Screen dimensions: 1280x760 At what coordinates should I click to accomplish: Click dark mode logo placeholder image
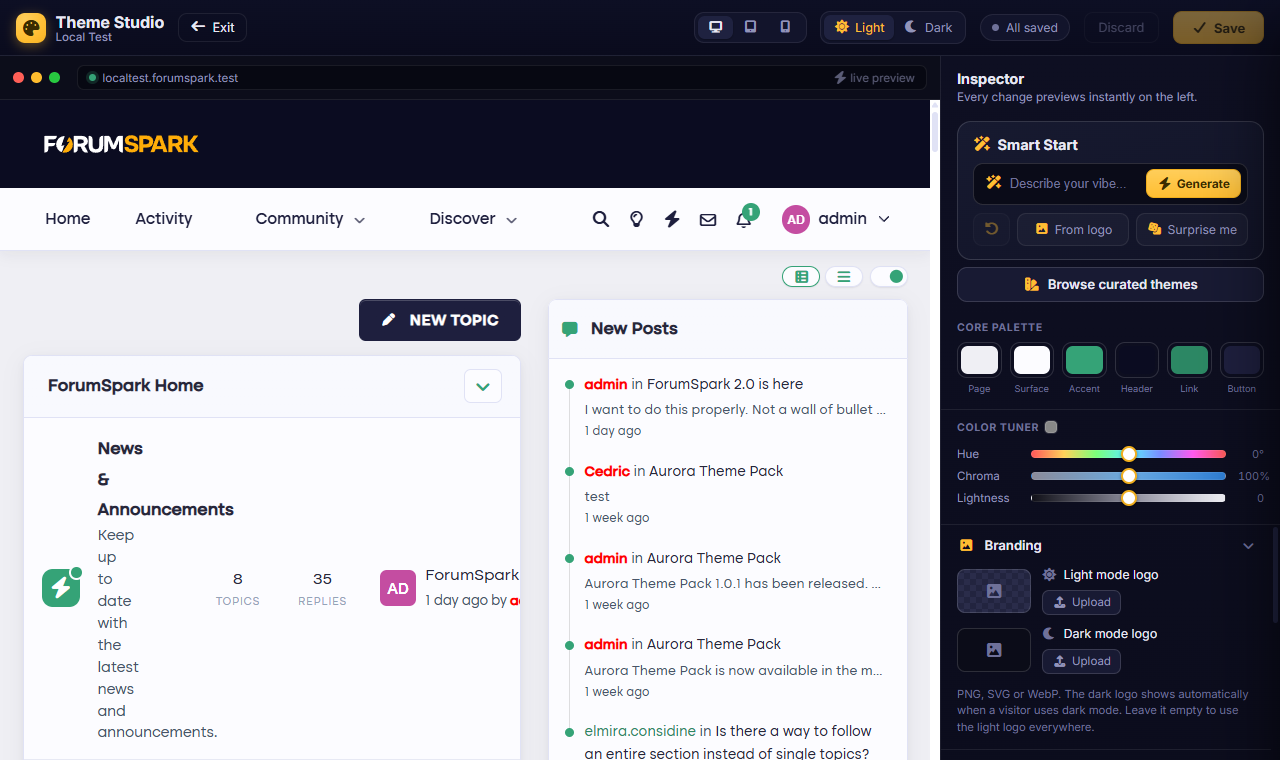(x=994, y=650)
